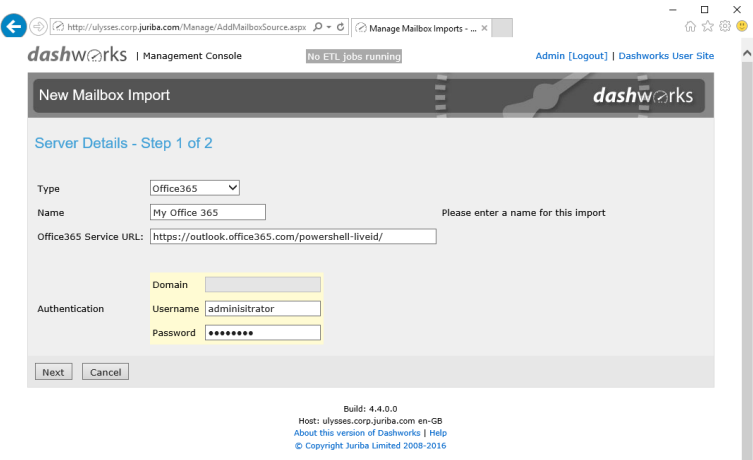Click the Server Details - Step 1 of 2 heading
The image size is (753, 460).
pyautogui.click(x=123, y=143)
